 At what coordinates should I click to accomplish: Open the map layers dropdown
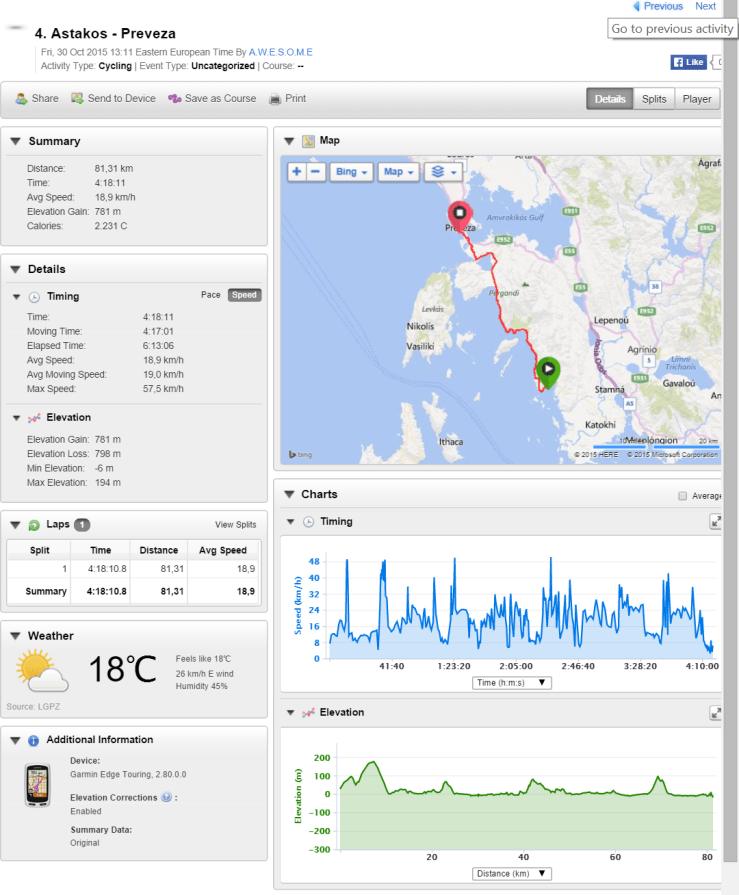pos(441,172)
